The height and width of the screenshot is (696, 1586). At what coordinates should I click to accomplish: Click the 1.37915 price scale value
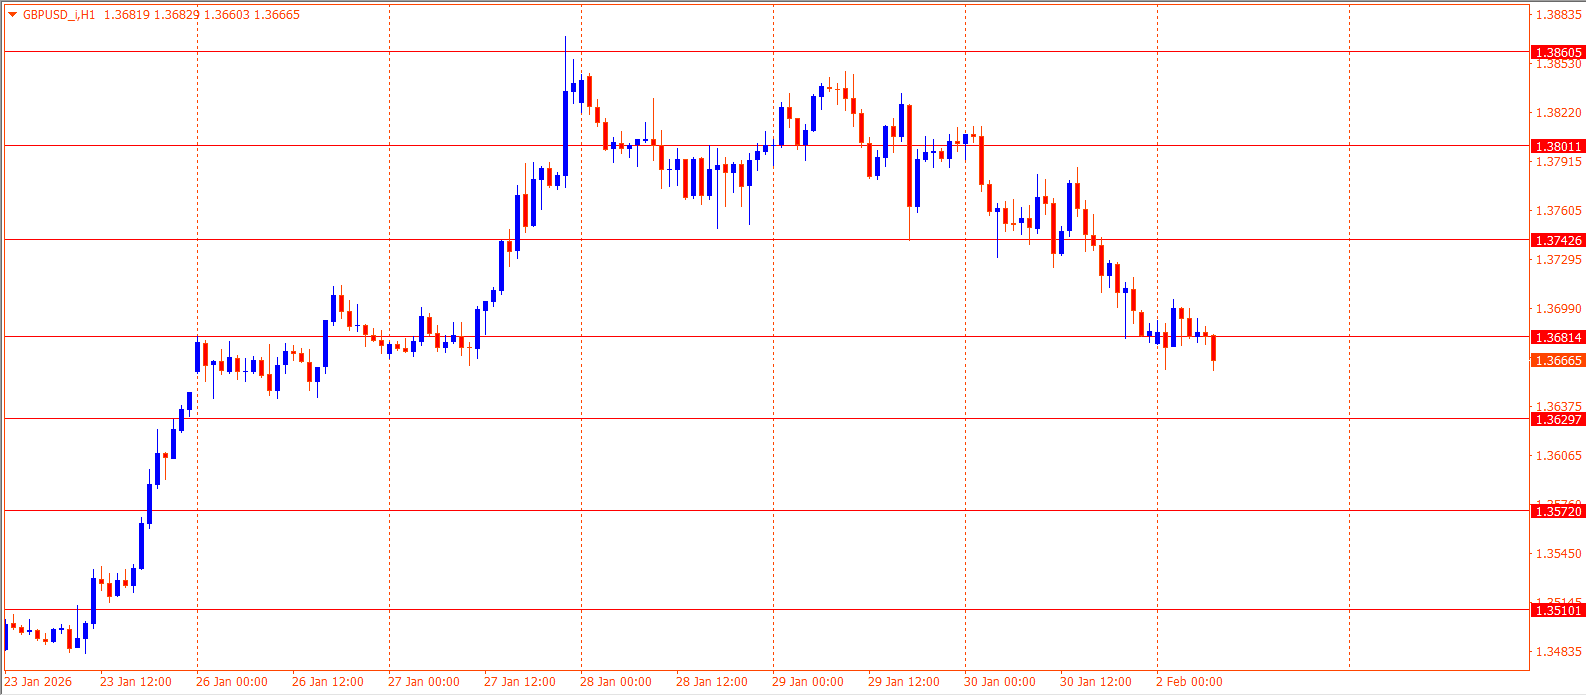[x=1559, y=162]
